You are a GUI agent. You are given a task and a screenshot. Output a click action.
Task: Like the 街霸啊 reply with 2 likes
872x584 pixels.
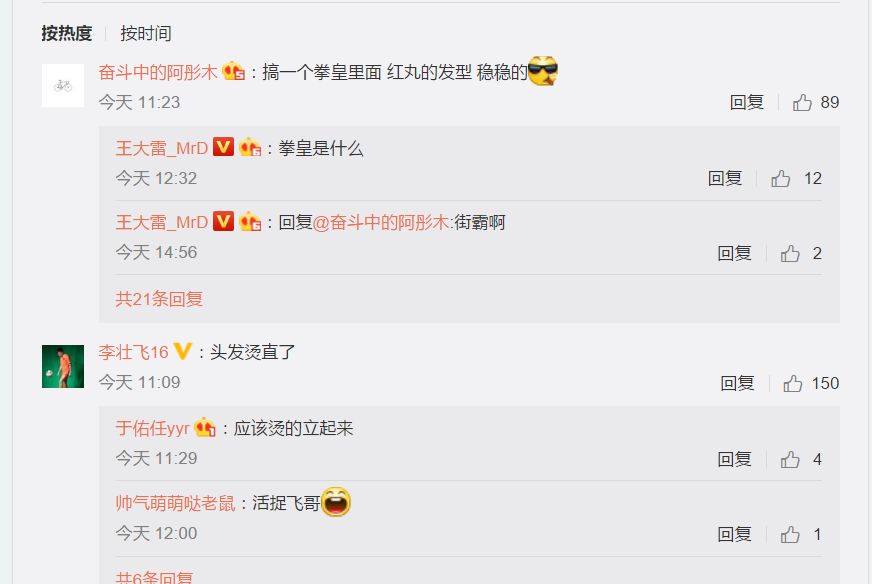click(x=790, y=254)
